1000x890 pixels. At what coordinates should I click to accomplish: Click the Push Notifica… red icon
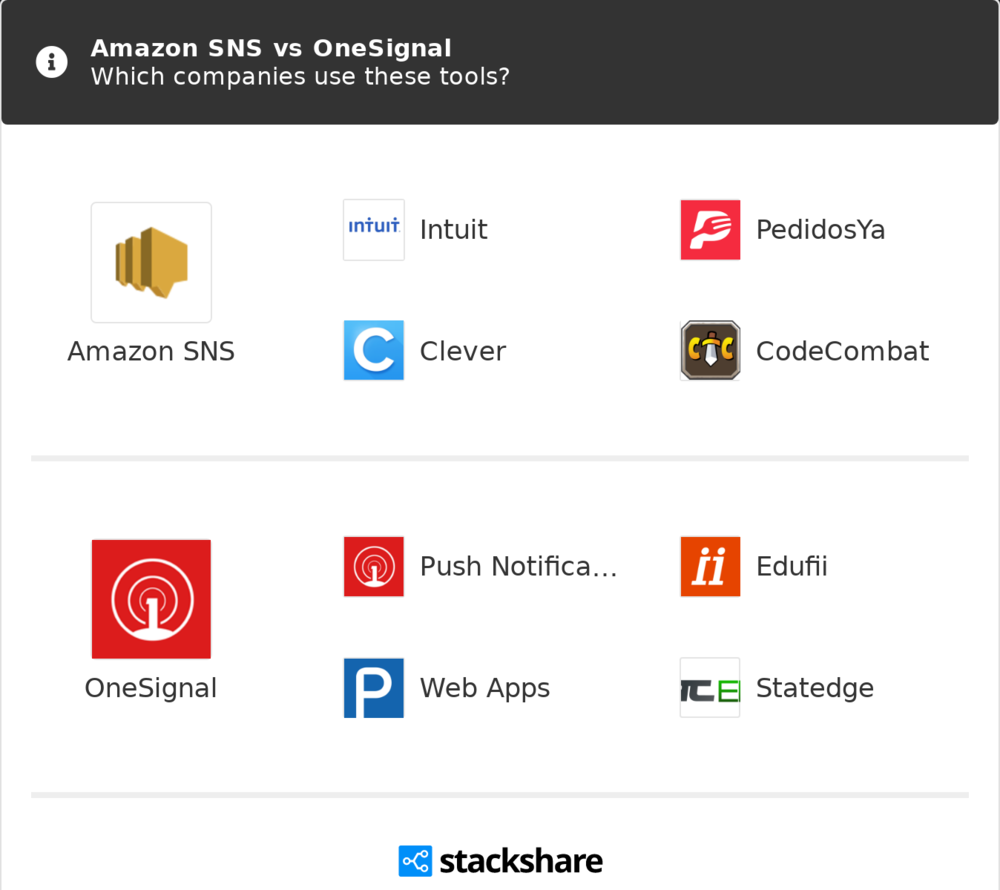coord(374,566)
